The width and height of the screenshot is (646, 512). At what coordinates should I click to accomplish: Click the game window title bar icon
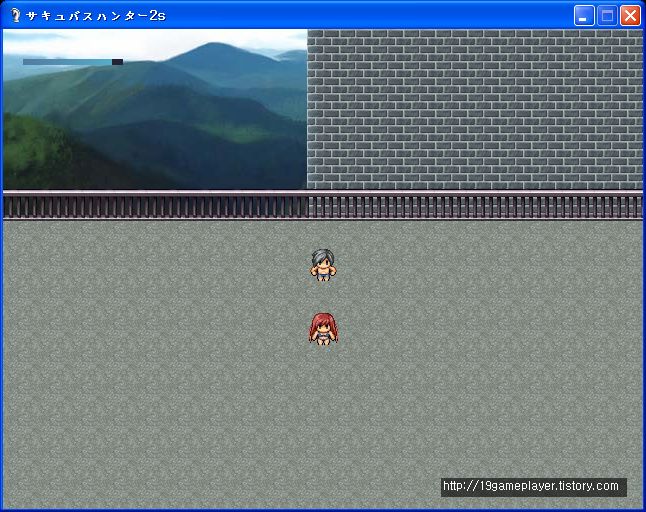point(16,15)
